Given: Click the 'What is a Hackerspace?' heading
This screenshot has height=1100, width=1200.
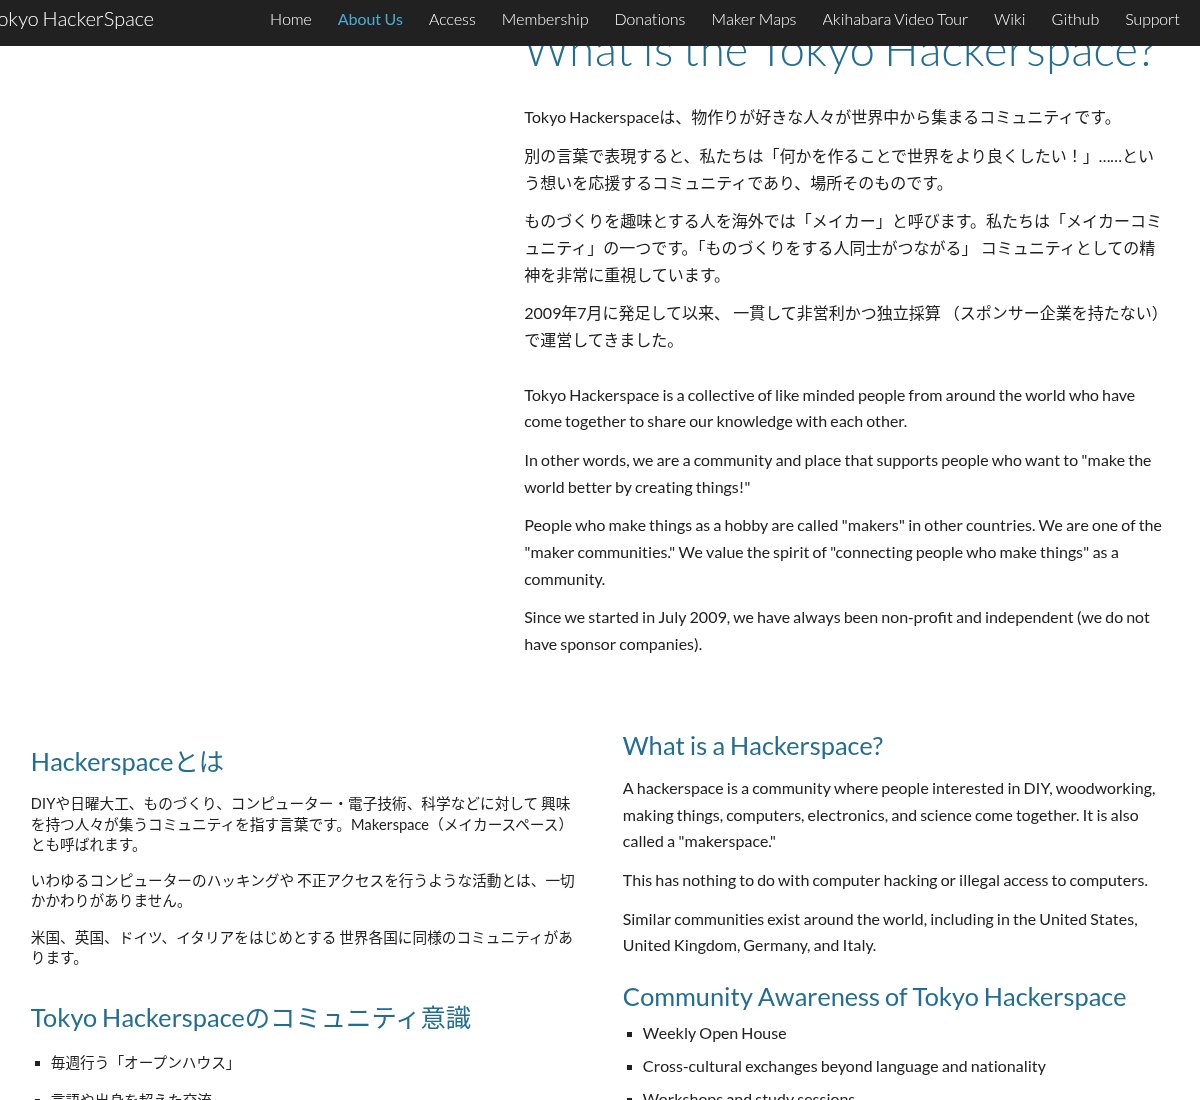Looking at the screenshot, I should (753, 746).
